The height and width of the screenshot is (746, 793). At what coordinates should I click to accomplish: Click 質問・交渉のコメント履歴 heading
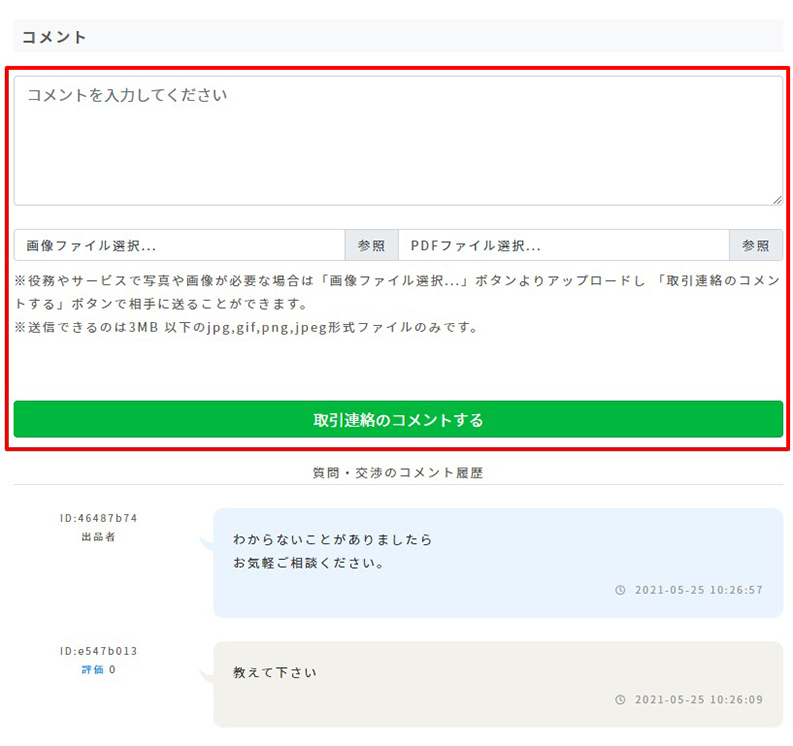398,473
